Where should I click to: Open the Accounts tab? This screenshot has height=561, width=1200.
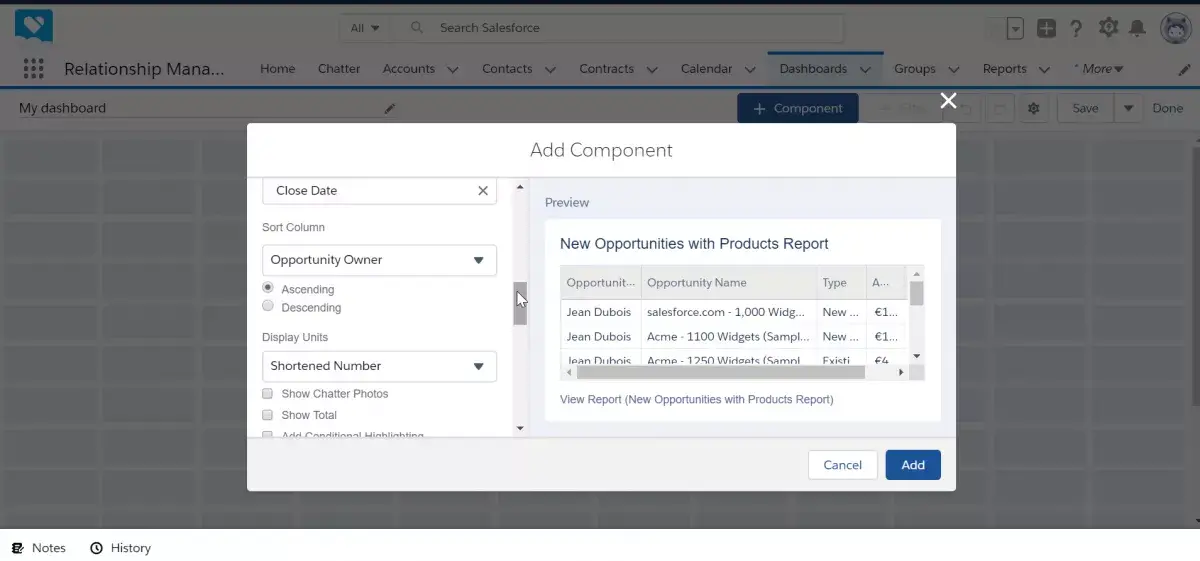[408, 69]
